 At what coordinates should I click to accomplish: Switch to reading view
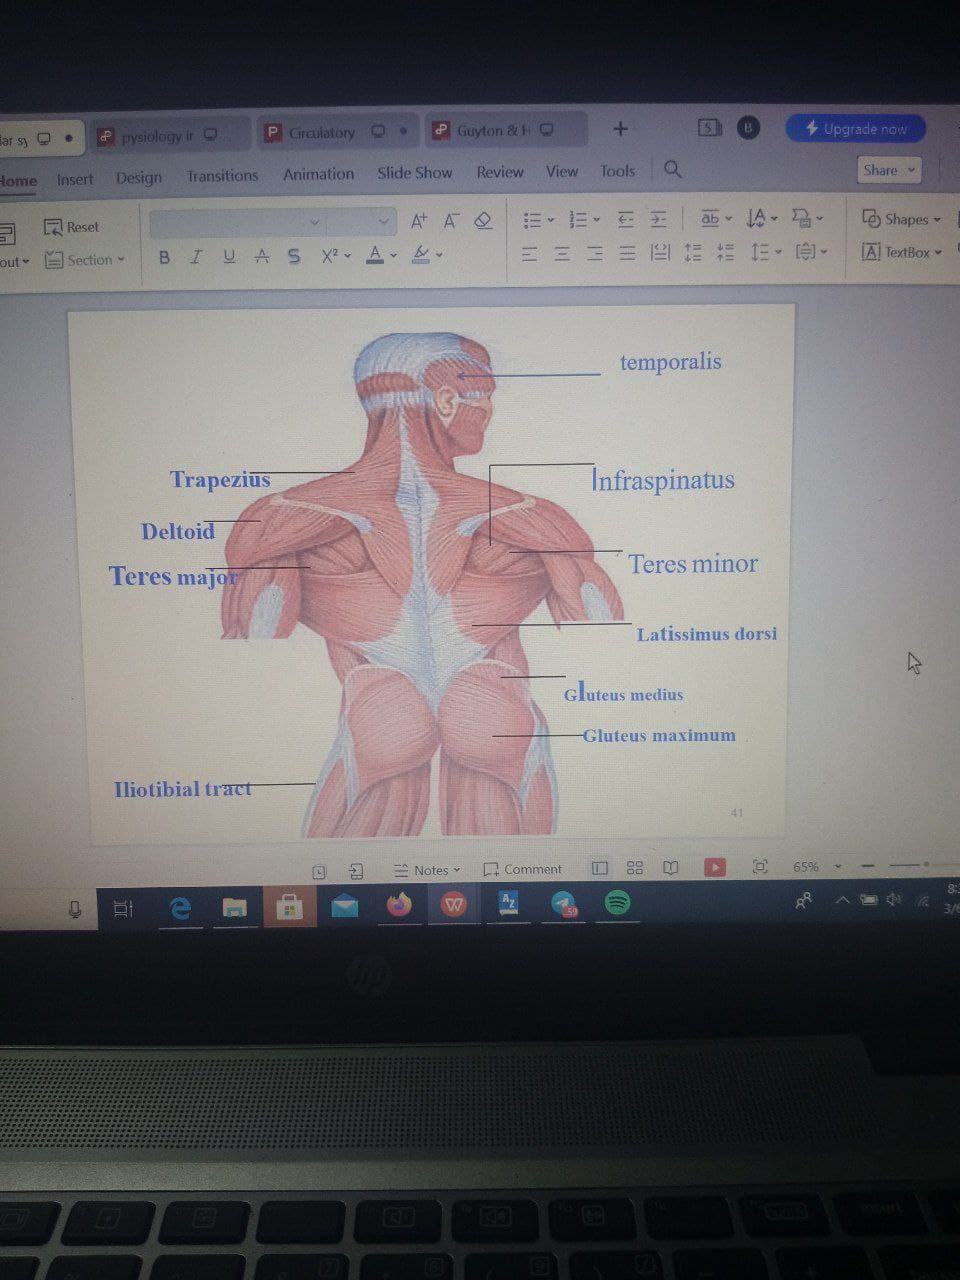click(671, 868)
